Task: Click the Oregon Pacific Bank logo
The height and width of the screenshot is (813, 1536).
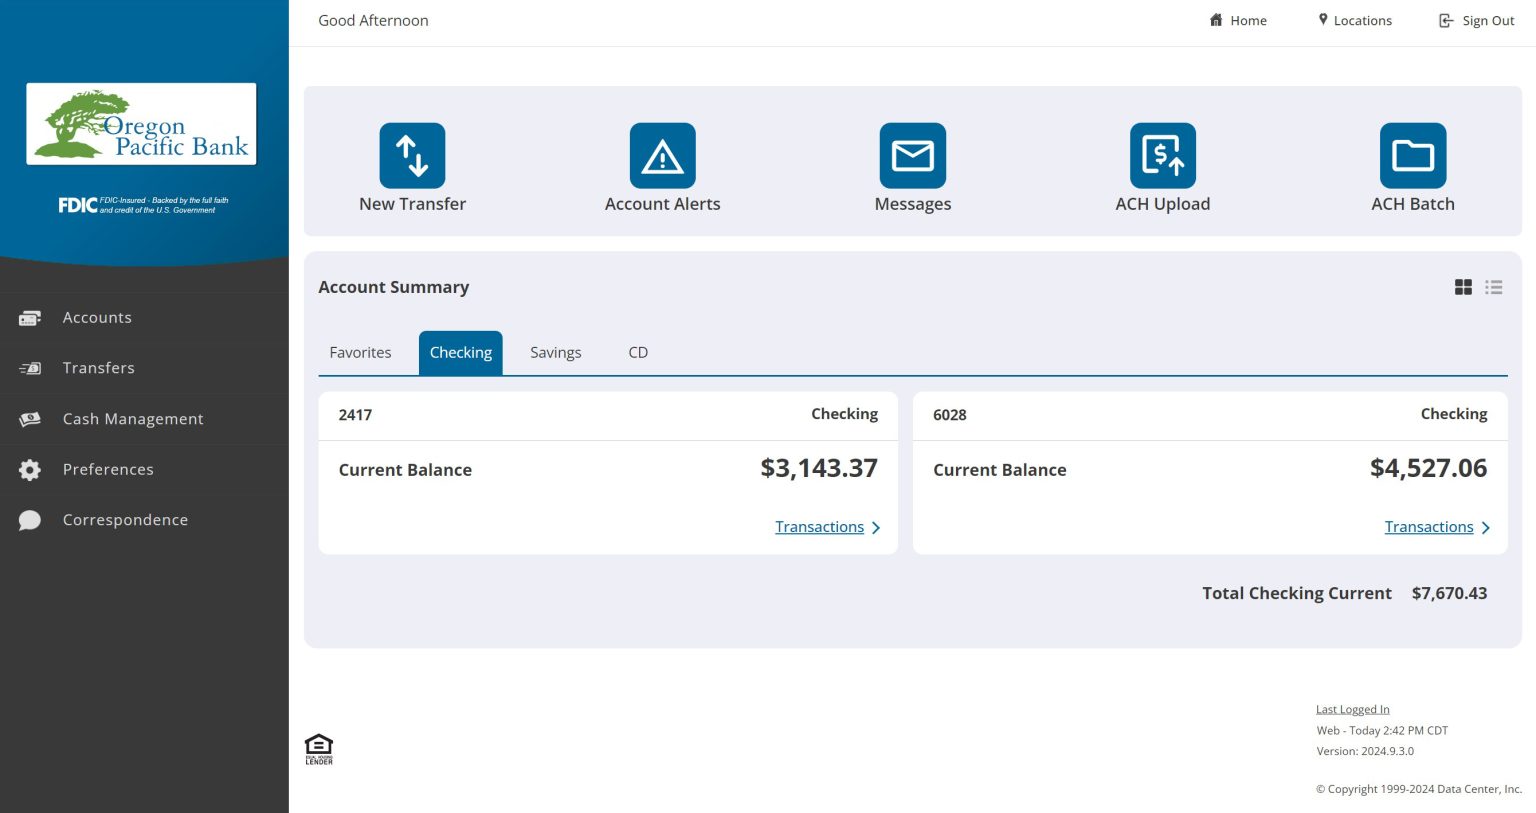Action: tap(140, 123)
